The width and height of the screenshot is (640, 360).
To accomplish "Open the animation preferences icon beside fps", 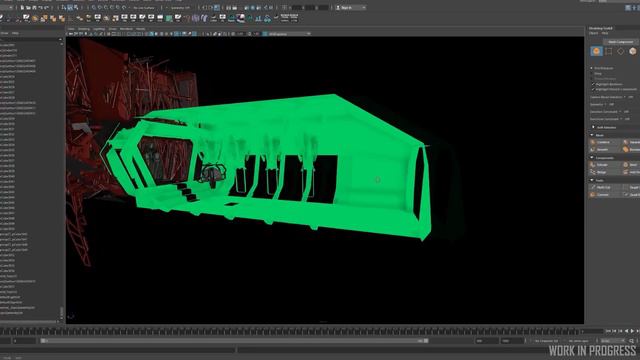I will (x=631, y=341).
